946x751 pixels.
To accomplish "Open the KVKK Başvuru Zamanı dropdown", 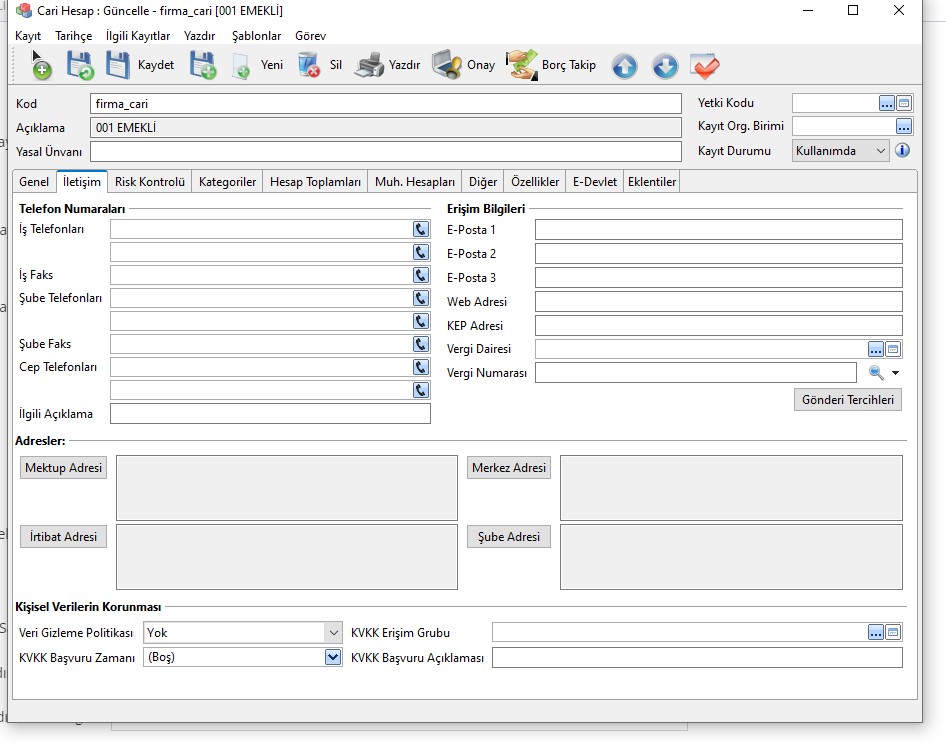I will tap(333, 658).
